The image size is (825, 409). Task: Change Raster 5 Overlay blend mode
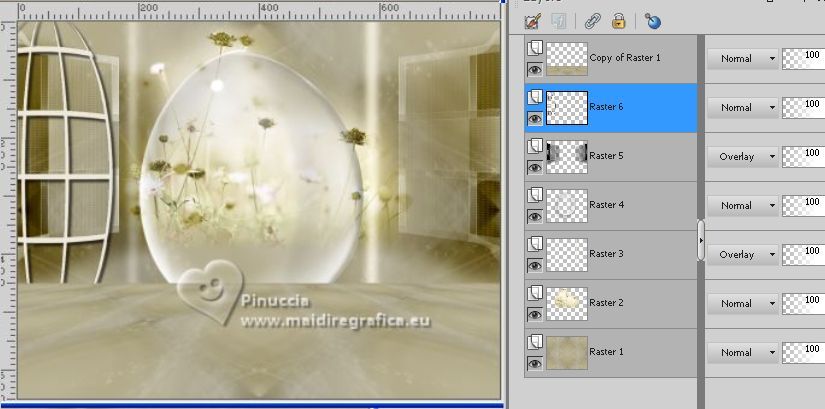[x=742, y=156]
